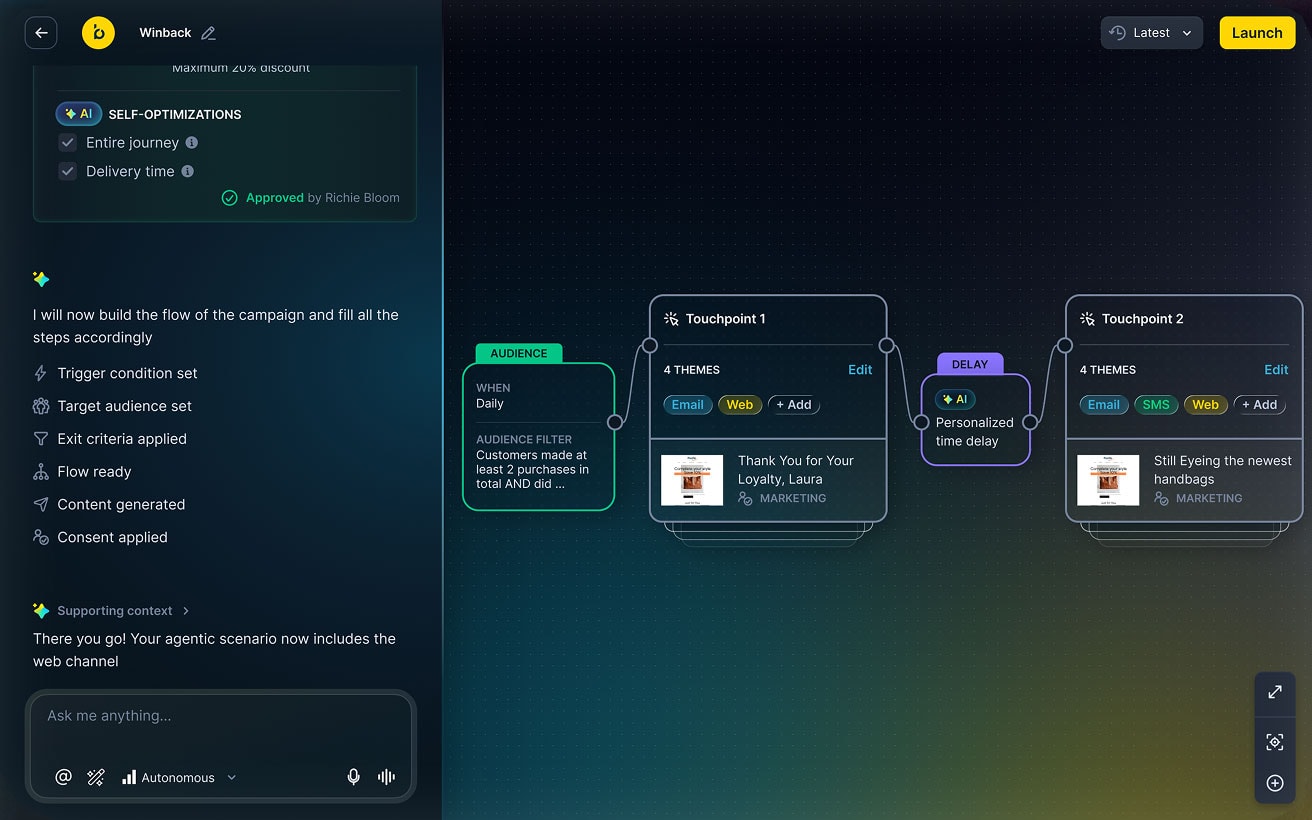This screenshot has width=1312, height=820.
Task: Click the pencil icon to rename Winback
Action: tap(208, 33)
